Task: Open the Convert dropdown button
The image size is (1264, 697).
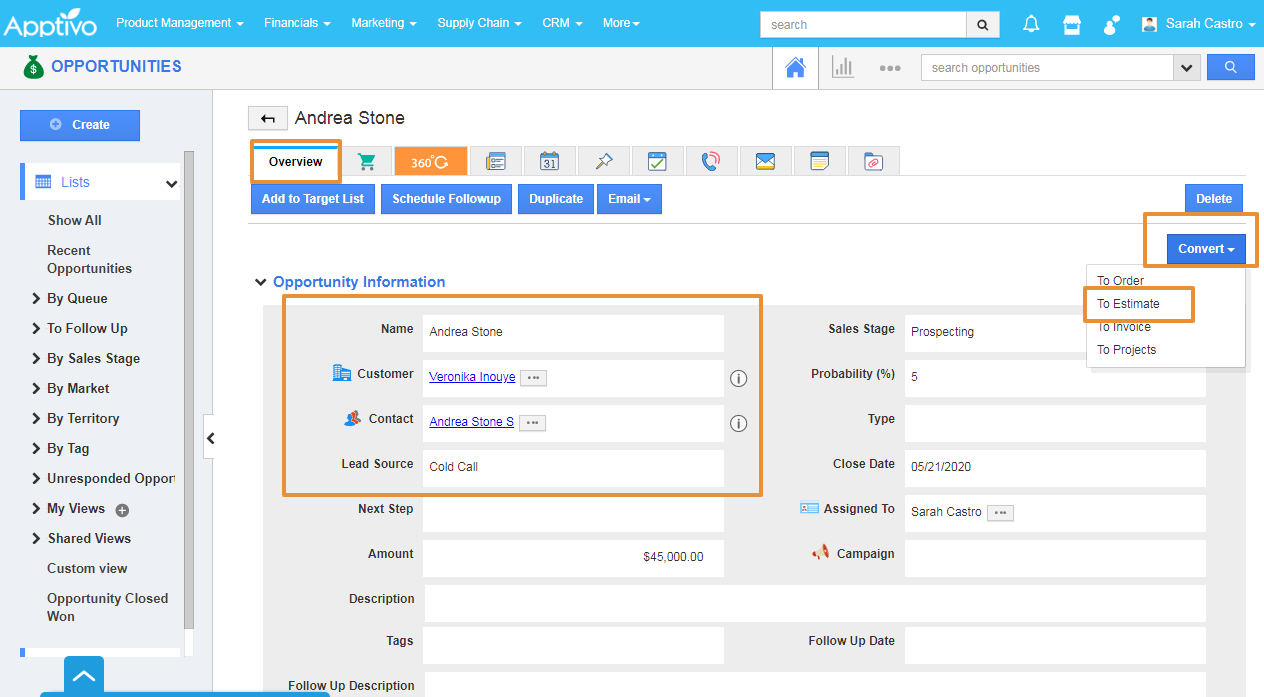Action: tap(1205, 249)
